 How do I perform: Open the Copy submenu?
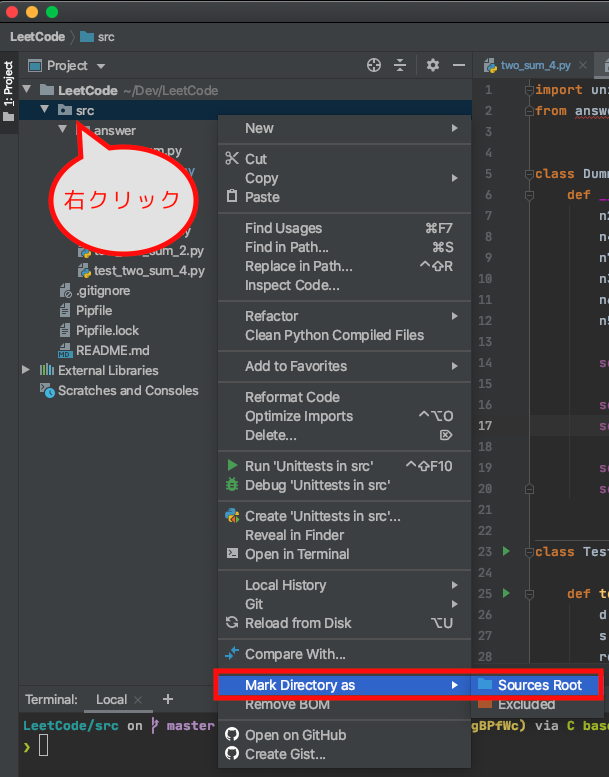(x=344, y=178)
